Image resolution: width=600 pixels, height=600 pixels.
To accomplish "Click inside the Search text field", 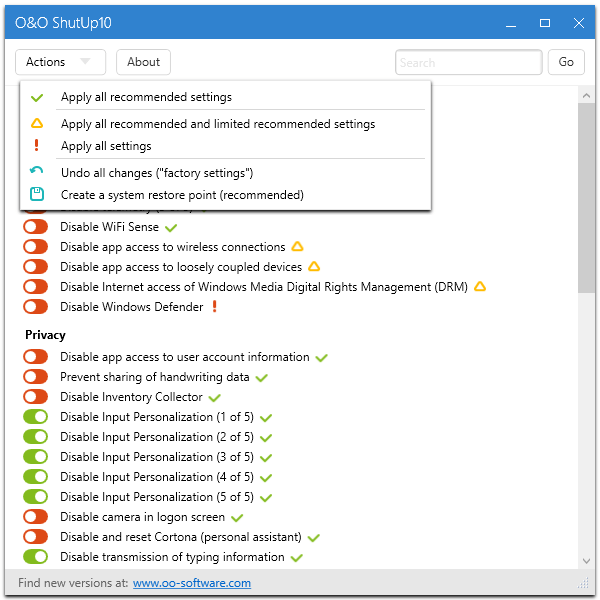I will [468, 62].
